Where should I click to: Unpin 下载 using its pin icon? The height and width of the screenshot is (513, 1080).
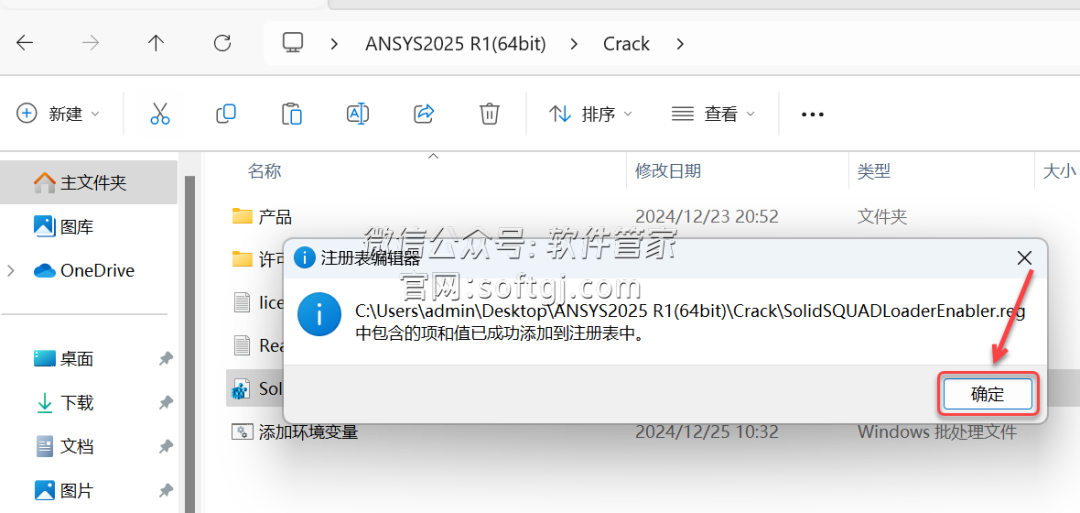click(165, 403)
